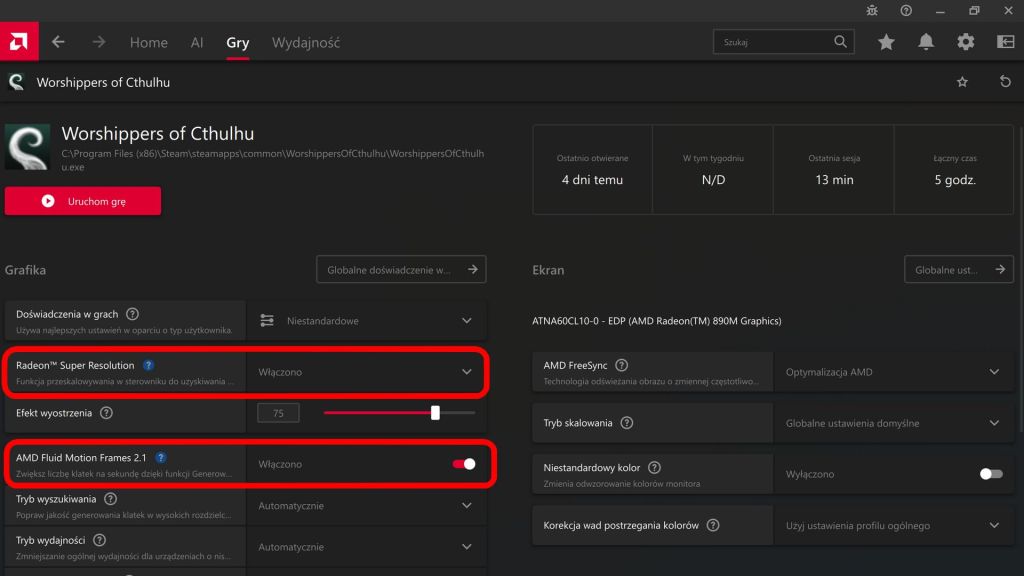Expand the Tryb skalowania dropdown
This screenshot has height=576, width=1024.
click(993, 423)
